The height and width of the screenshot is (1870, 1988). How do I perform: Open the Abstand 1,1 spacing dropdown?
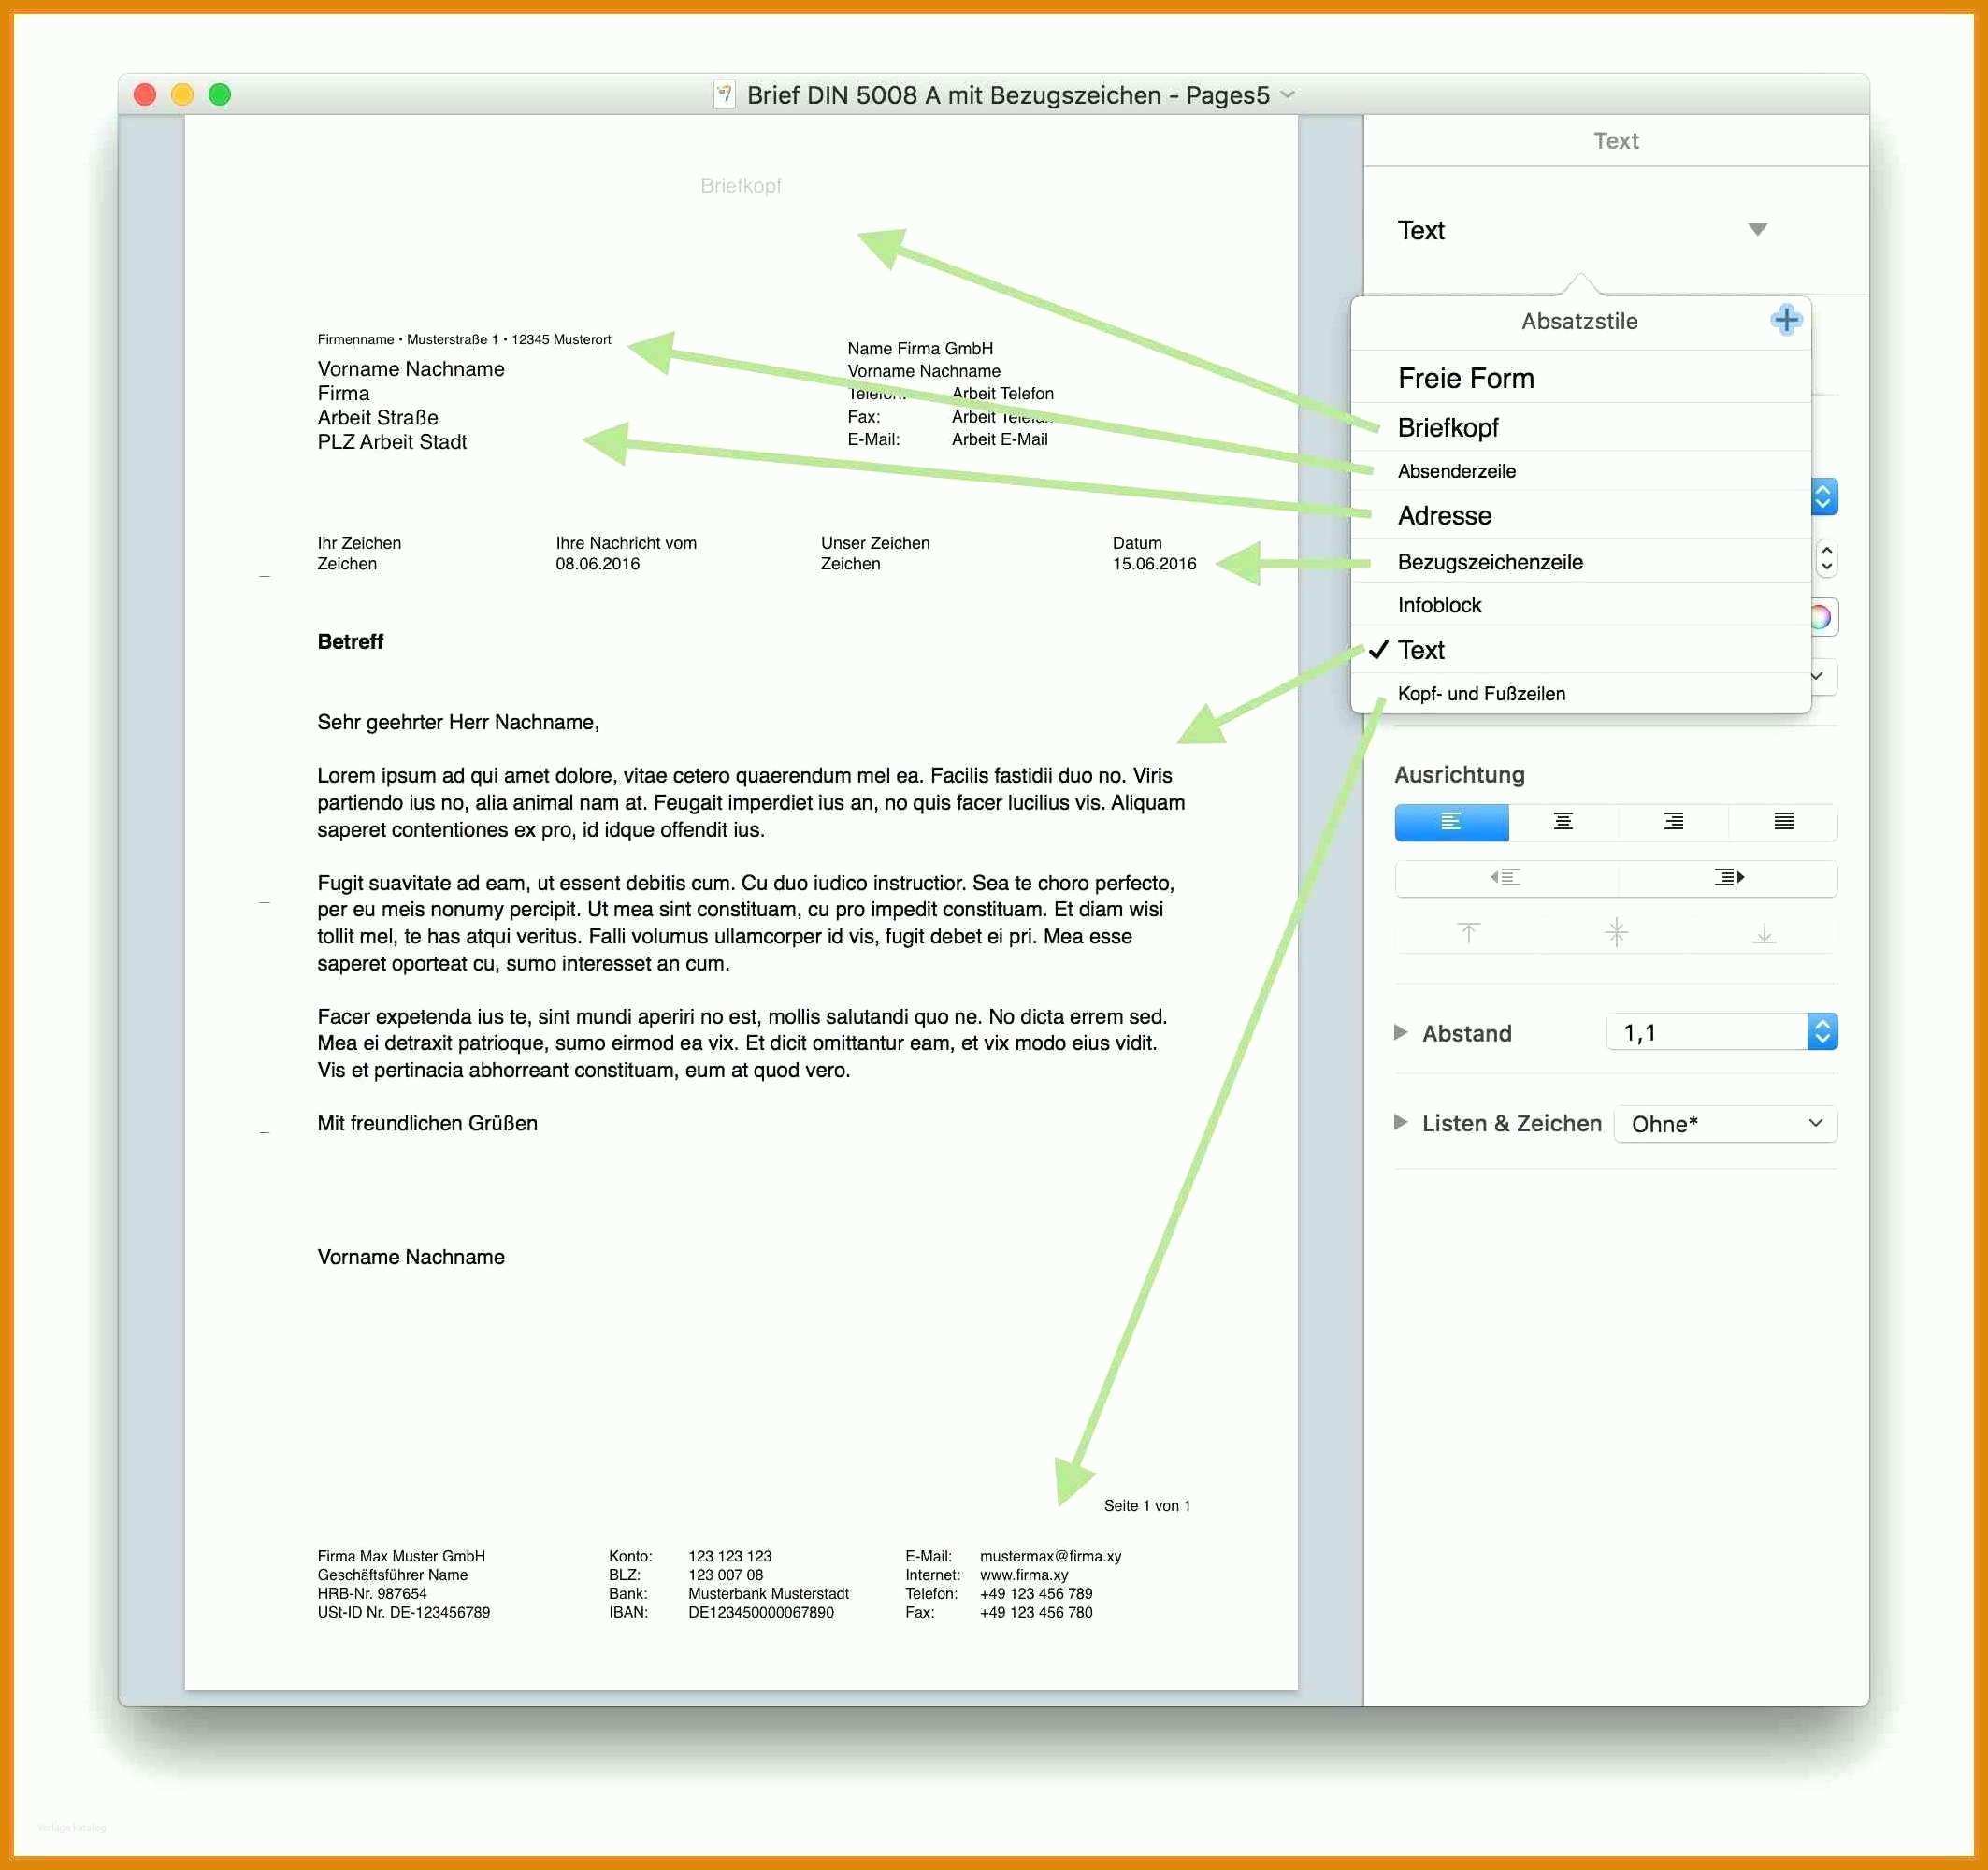tap(1822, 1032)
